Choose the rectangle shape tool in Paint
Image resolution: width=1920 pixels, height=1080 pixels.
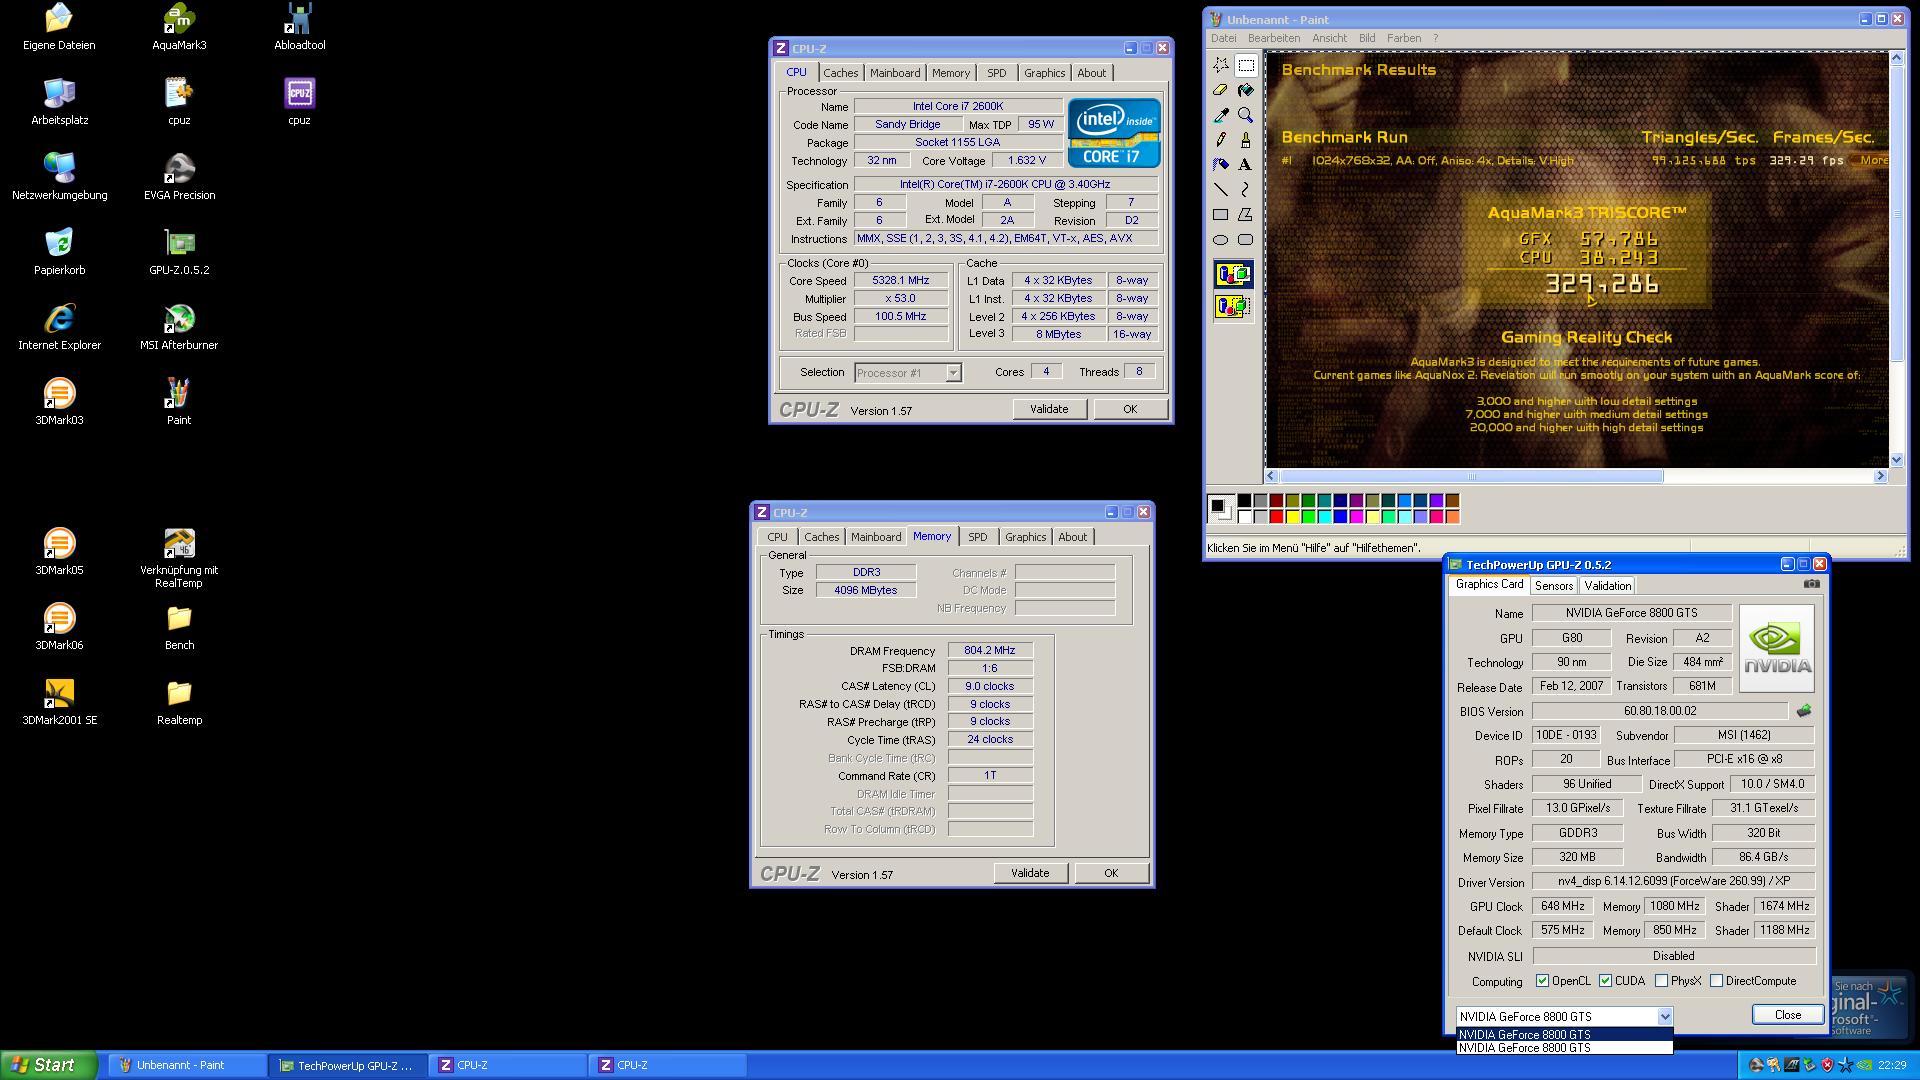coord(1221,215)
